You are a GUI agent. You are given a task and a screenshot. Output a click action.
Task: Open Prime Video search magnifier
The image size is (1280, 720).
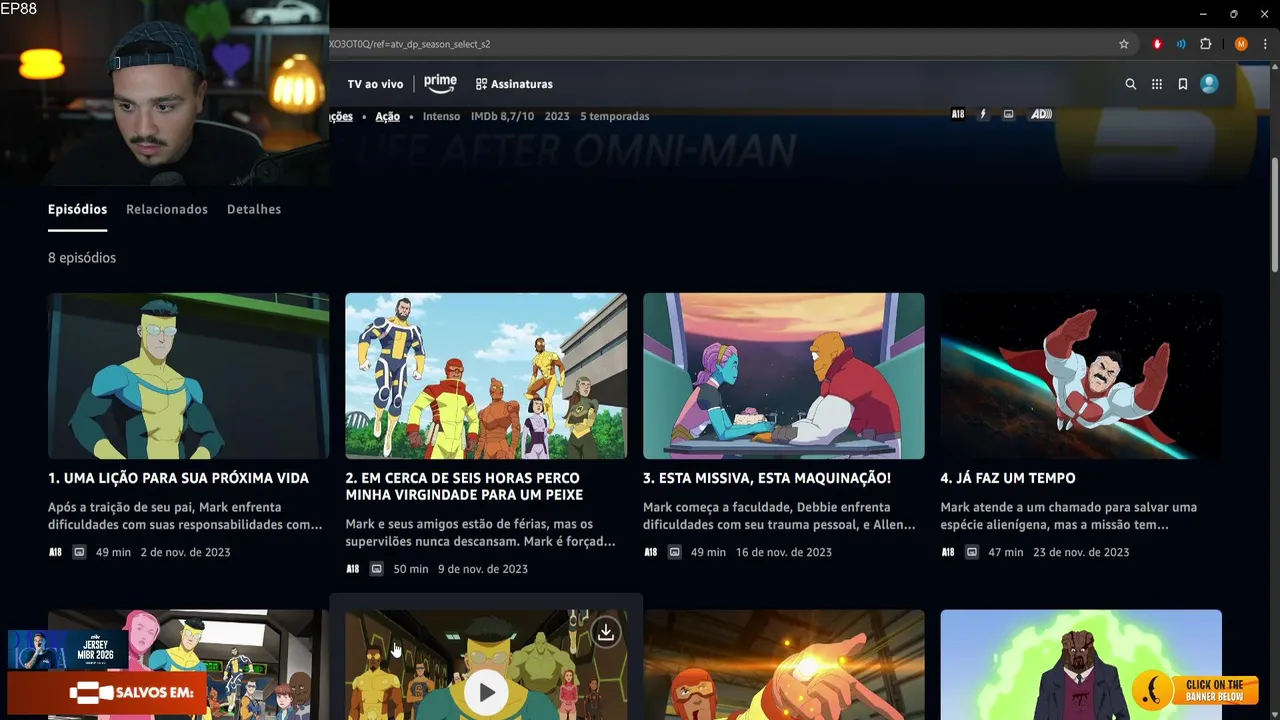(1131, 84)
